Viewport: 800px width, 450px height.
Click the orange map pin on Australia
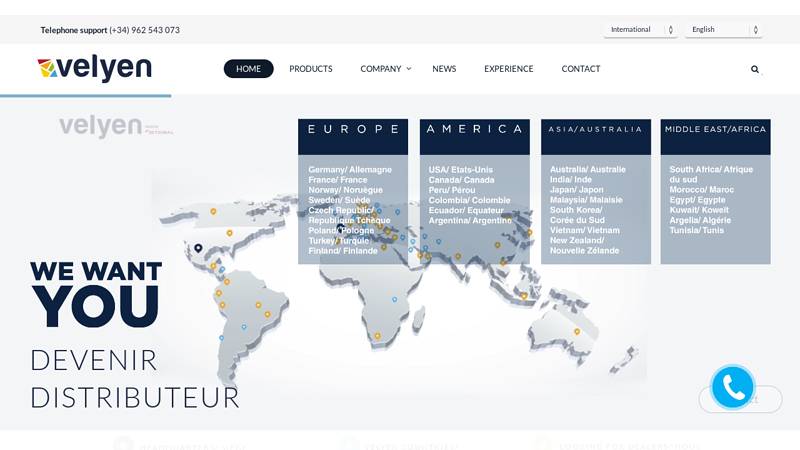click(577, 332)
